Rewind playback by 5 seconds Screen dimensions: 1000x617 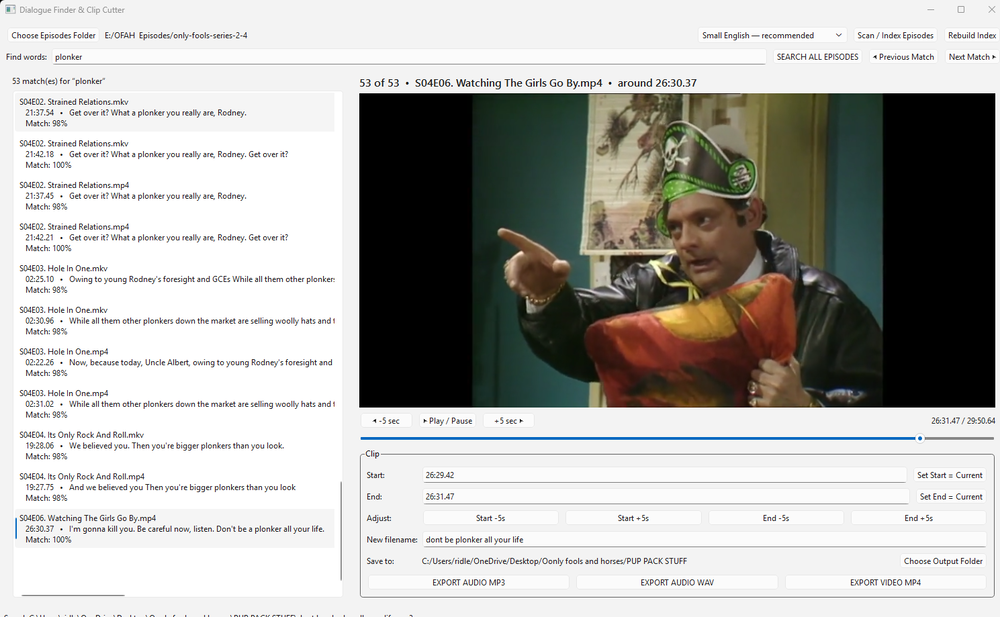(x=386, y=420)
